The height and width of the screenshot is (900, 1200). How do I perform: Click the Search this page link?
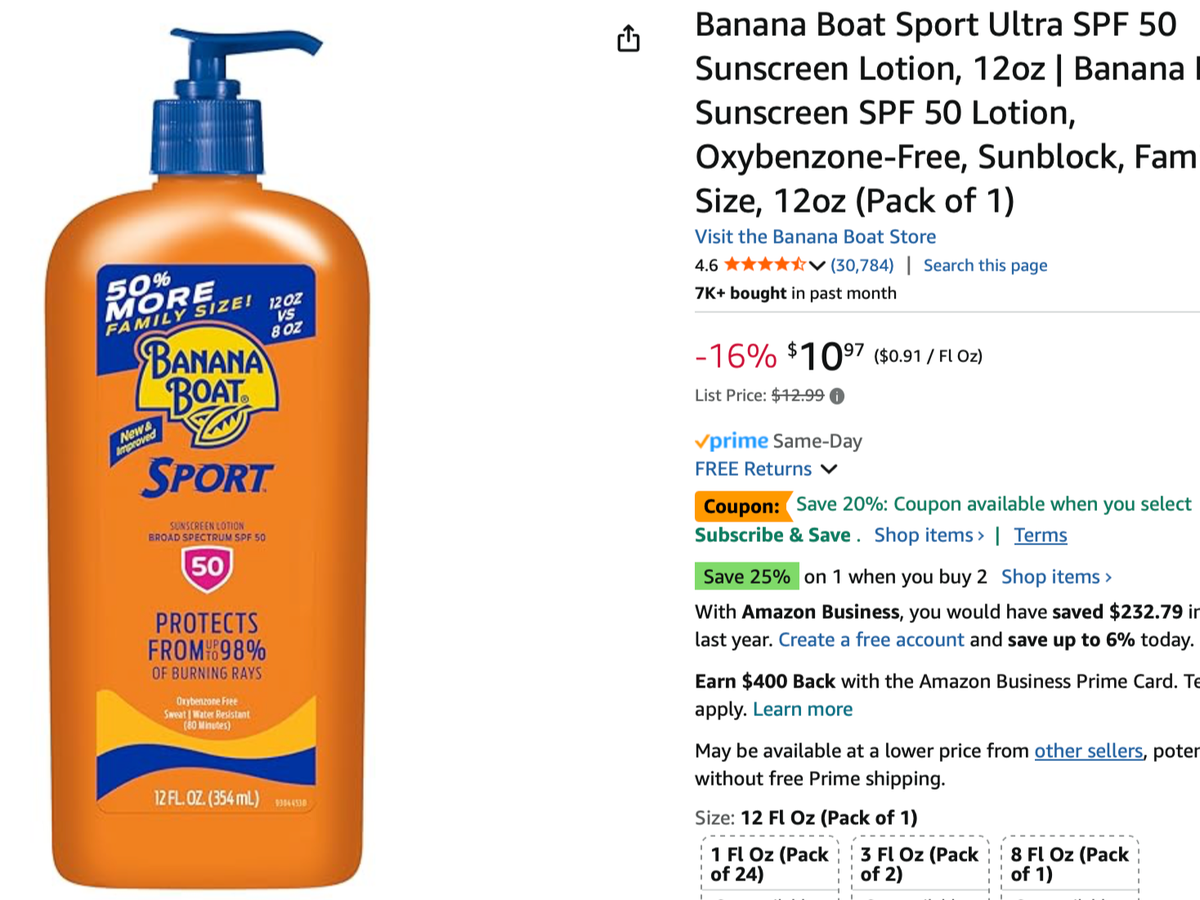pyautogui.click(x=985, y=265)
